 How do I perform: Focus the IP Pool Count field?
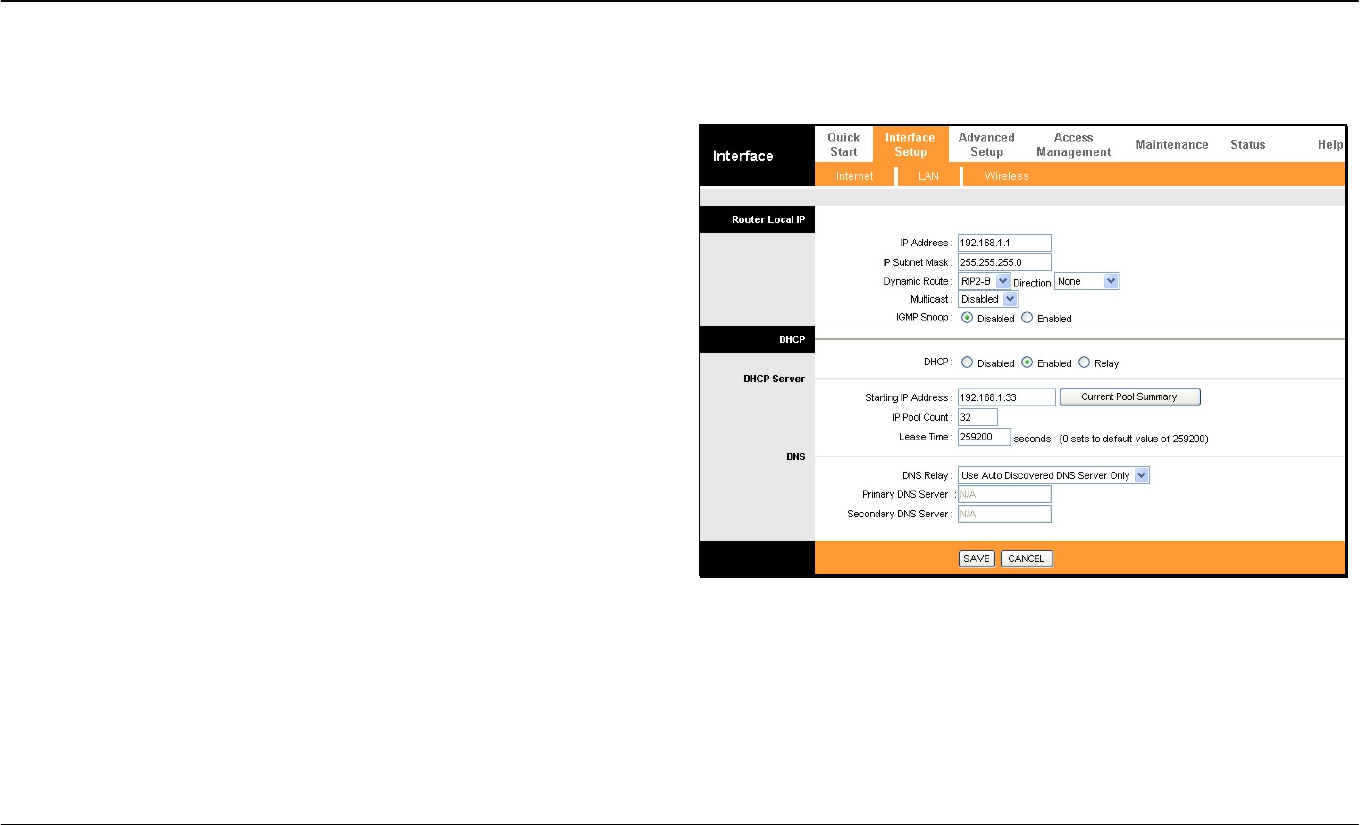pyautogui.click(x=977, y=417)
